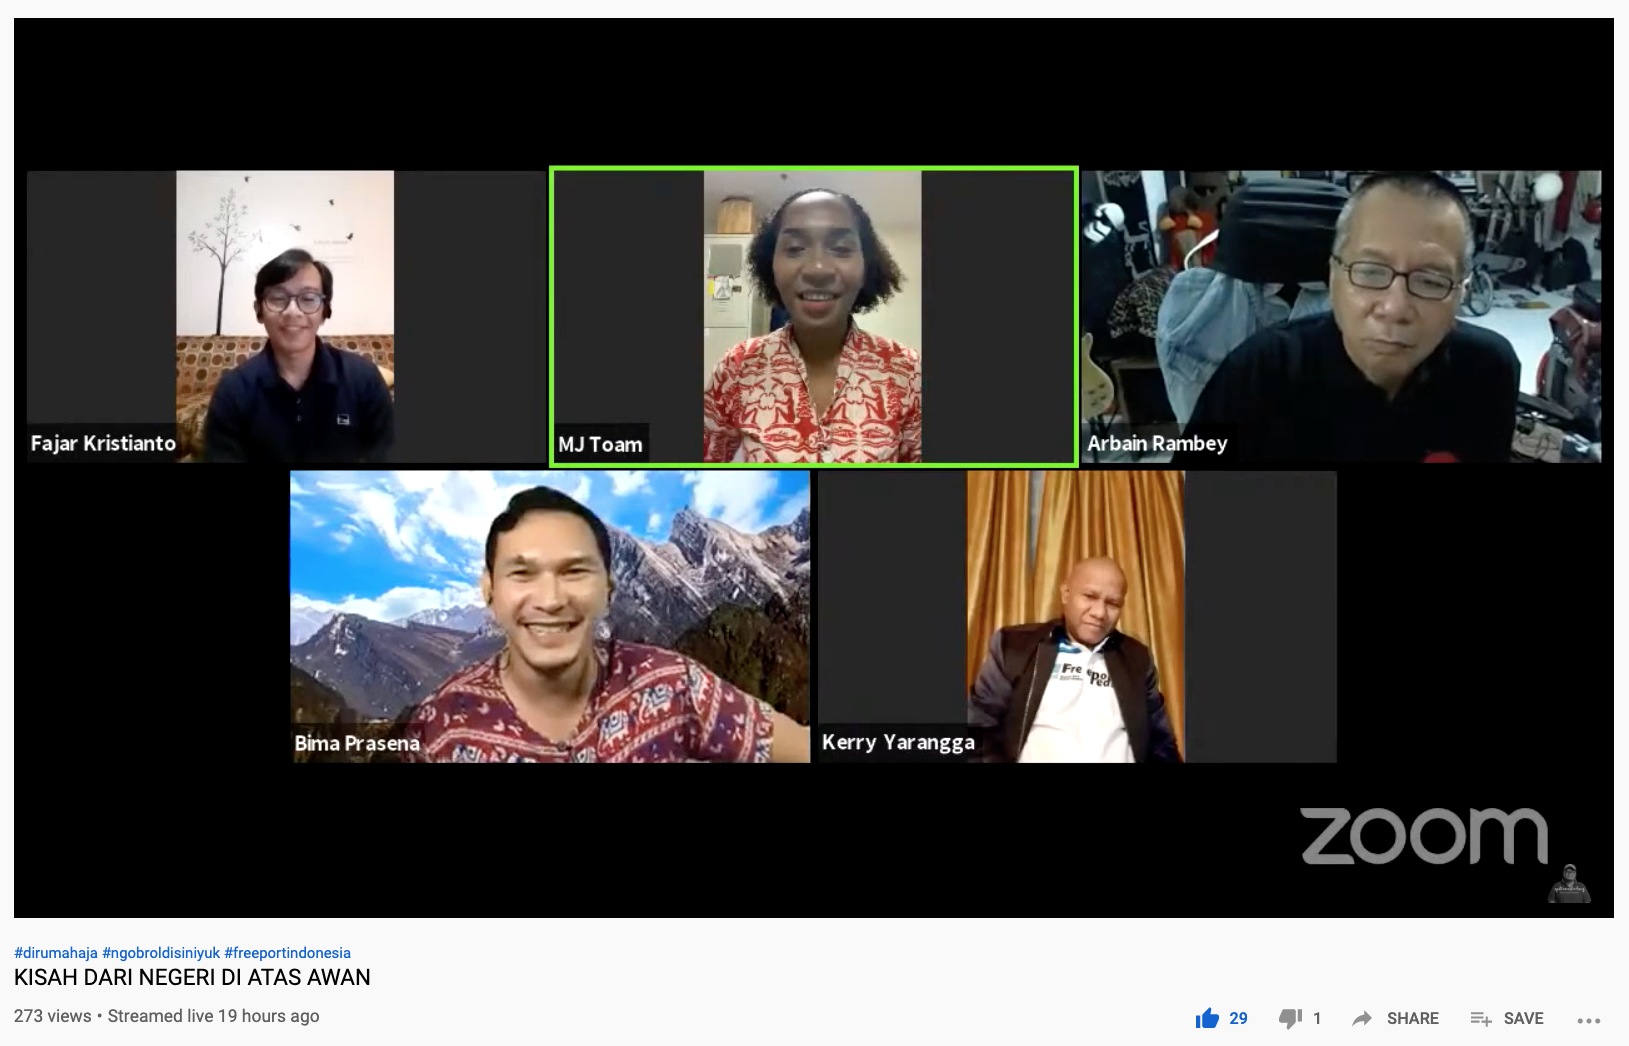Click the thumbs-up like icon
Screen dimensions: 1629x1046
(x=1207, y=1018)
